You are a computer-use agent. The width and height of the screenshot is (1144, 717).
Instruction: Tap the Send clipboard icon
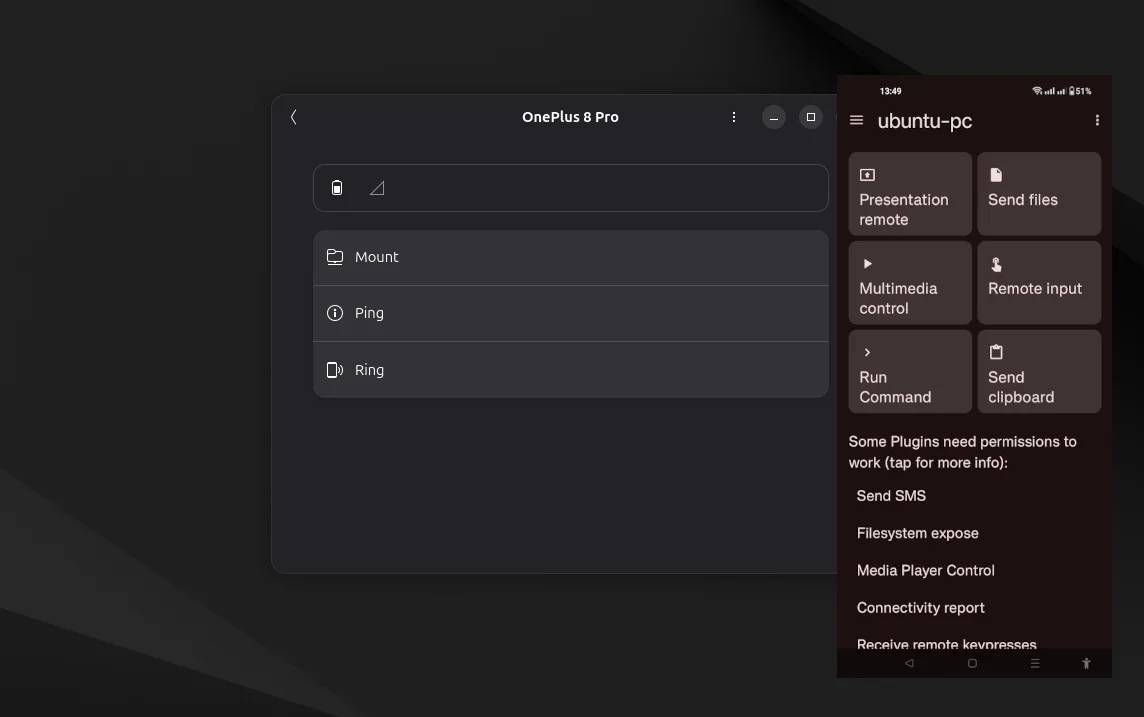pos(995,352)
